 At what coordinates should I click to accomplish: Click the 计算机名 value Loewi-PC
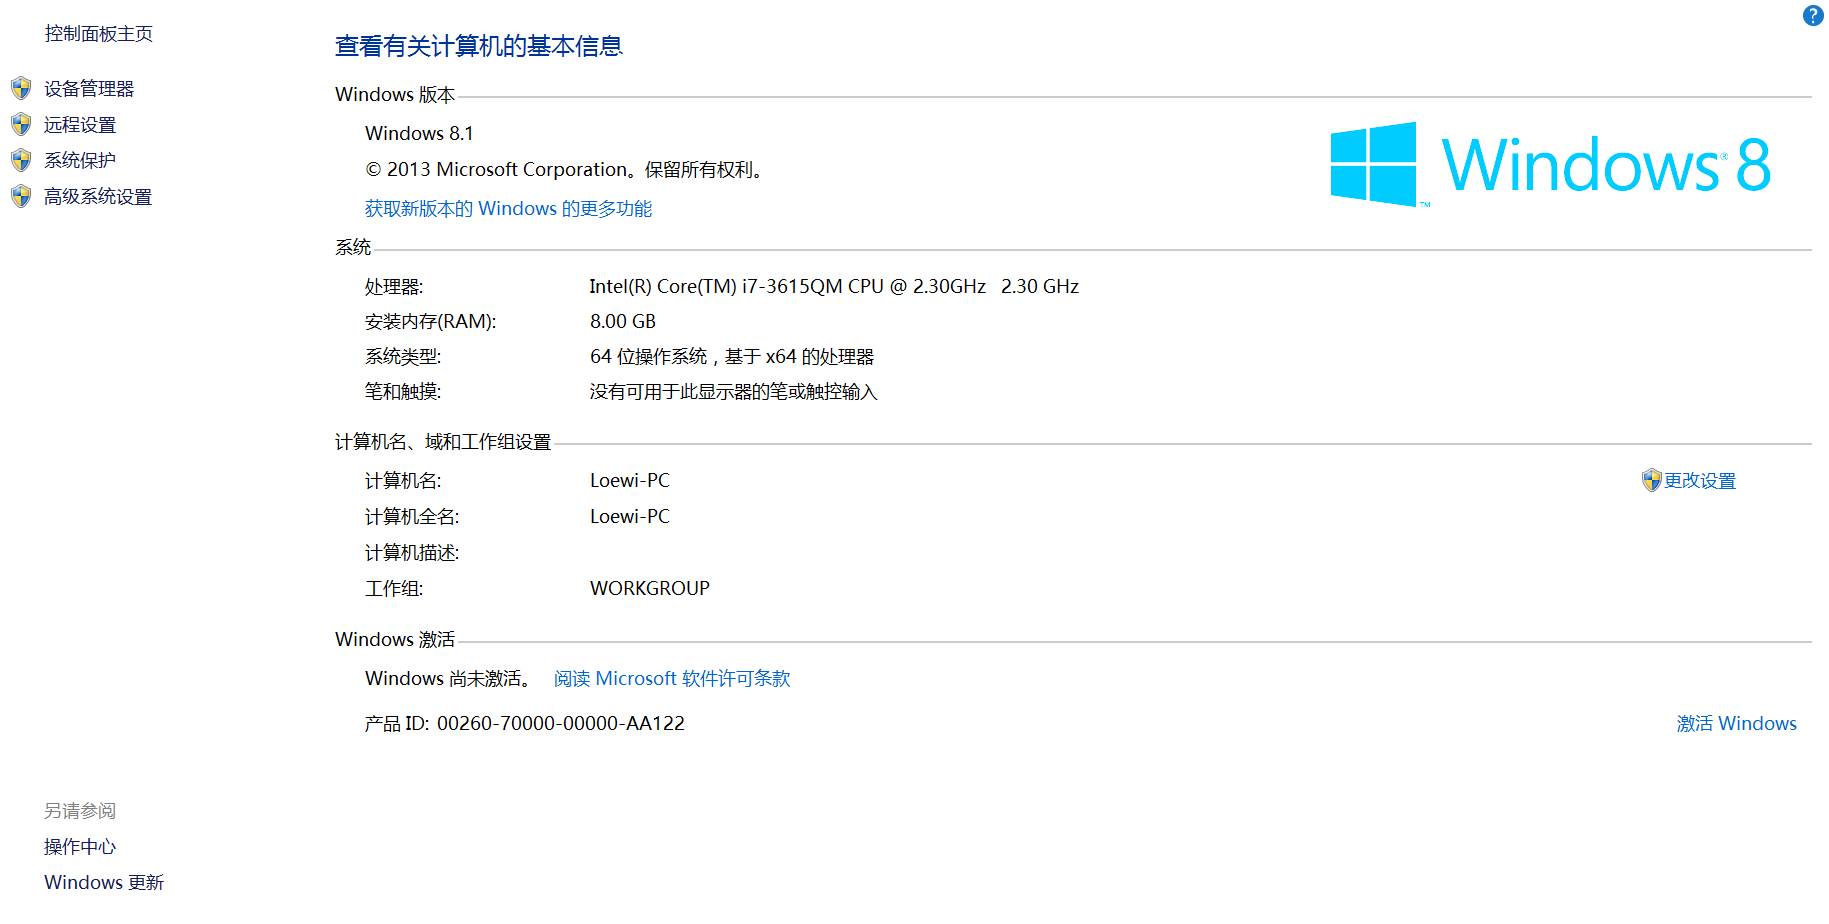630,480
